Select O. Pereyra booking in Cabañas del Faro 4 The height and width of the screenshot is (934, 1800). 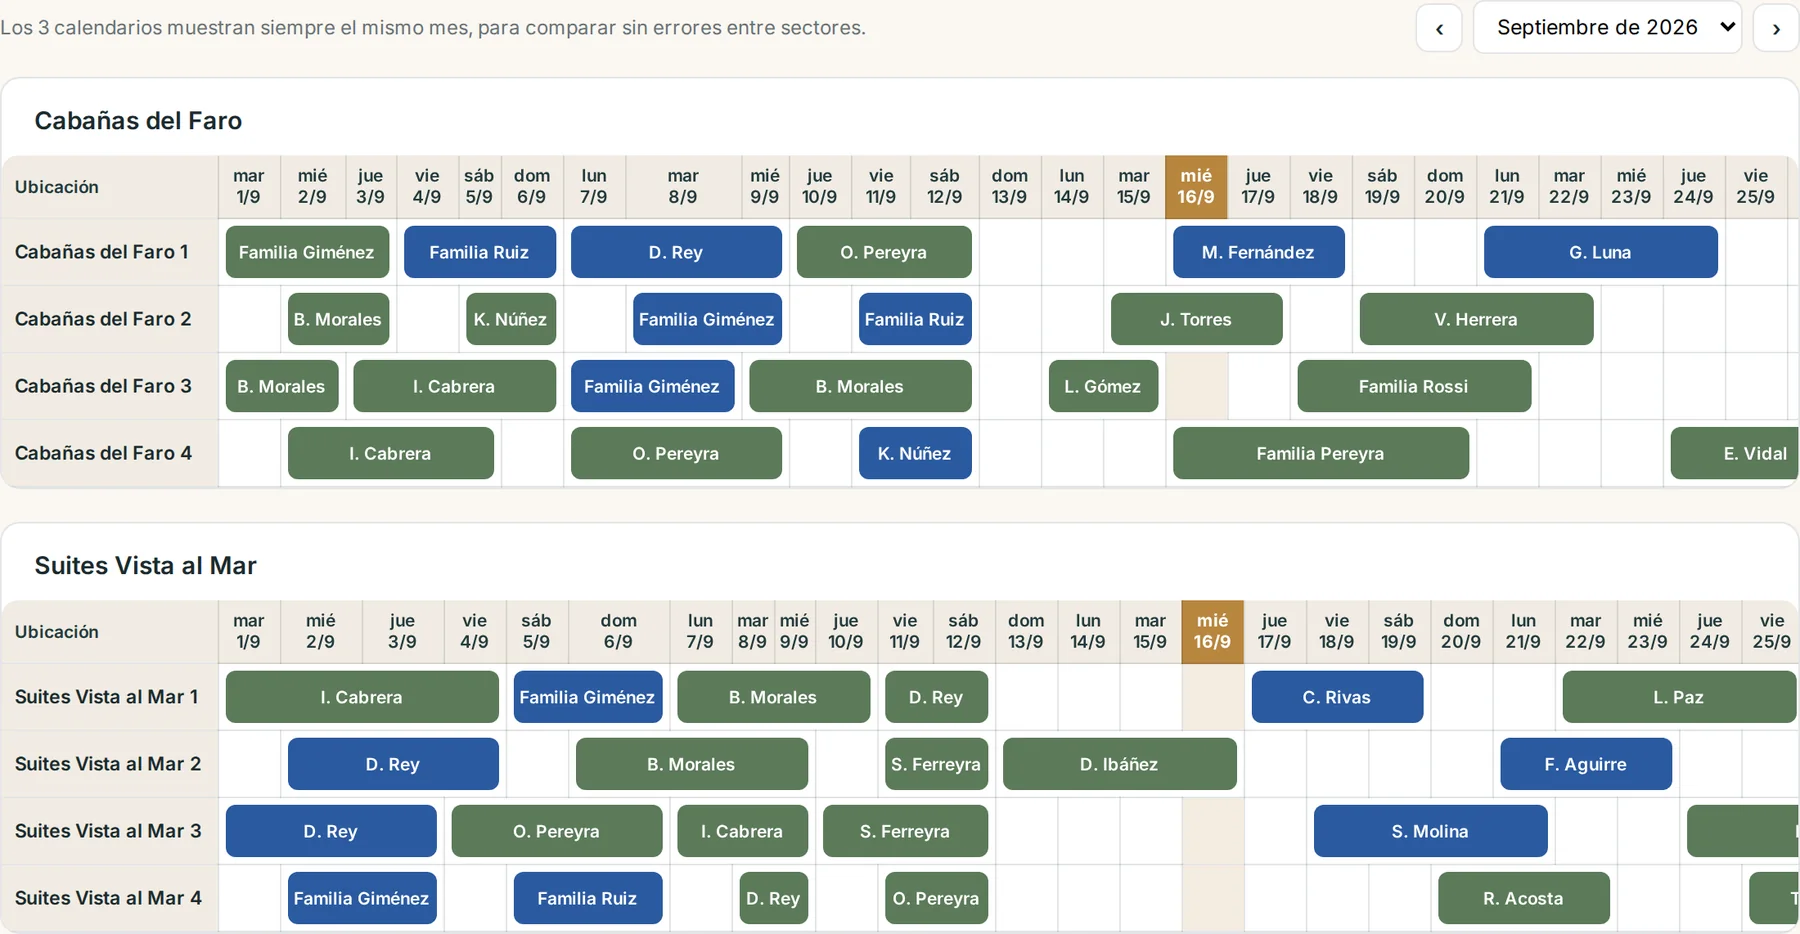coord(676,453)
